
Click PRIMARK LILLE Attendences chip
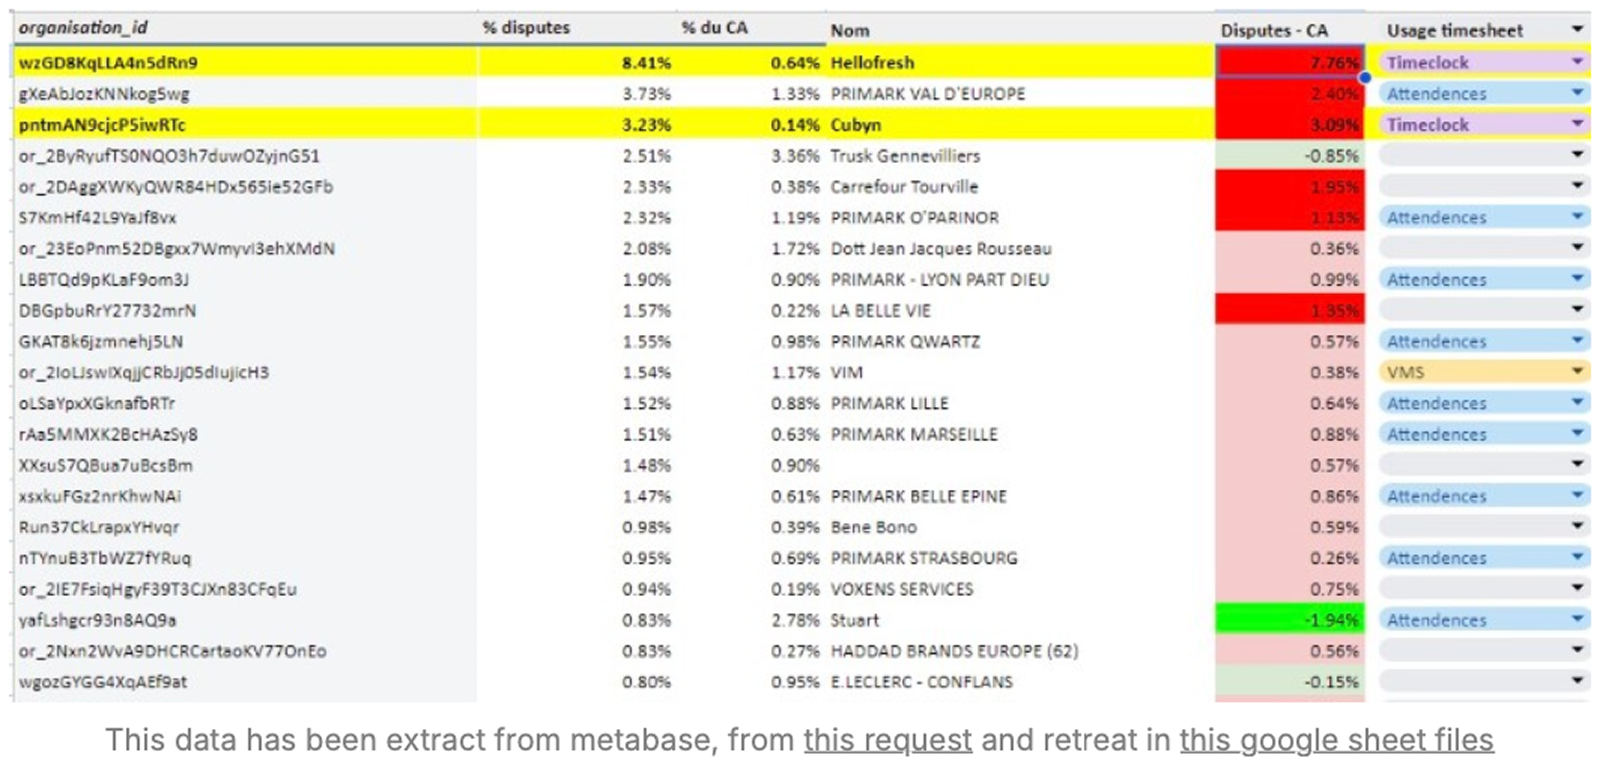tap(1436, 403)
